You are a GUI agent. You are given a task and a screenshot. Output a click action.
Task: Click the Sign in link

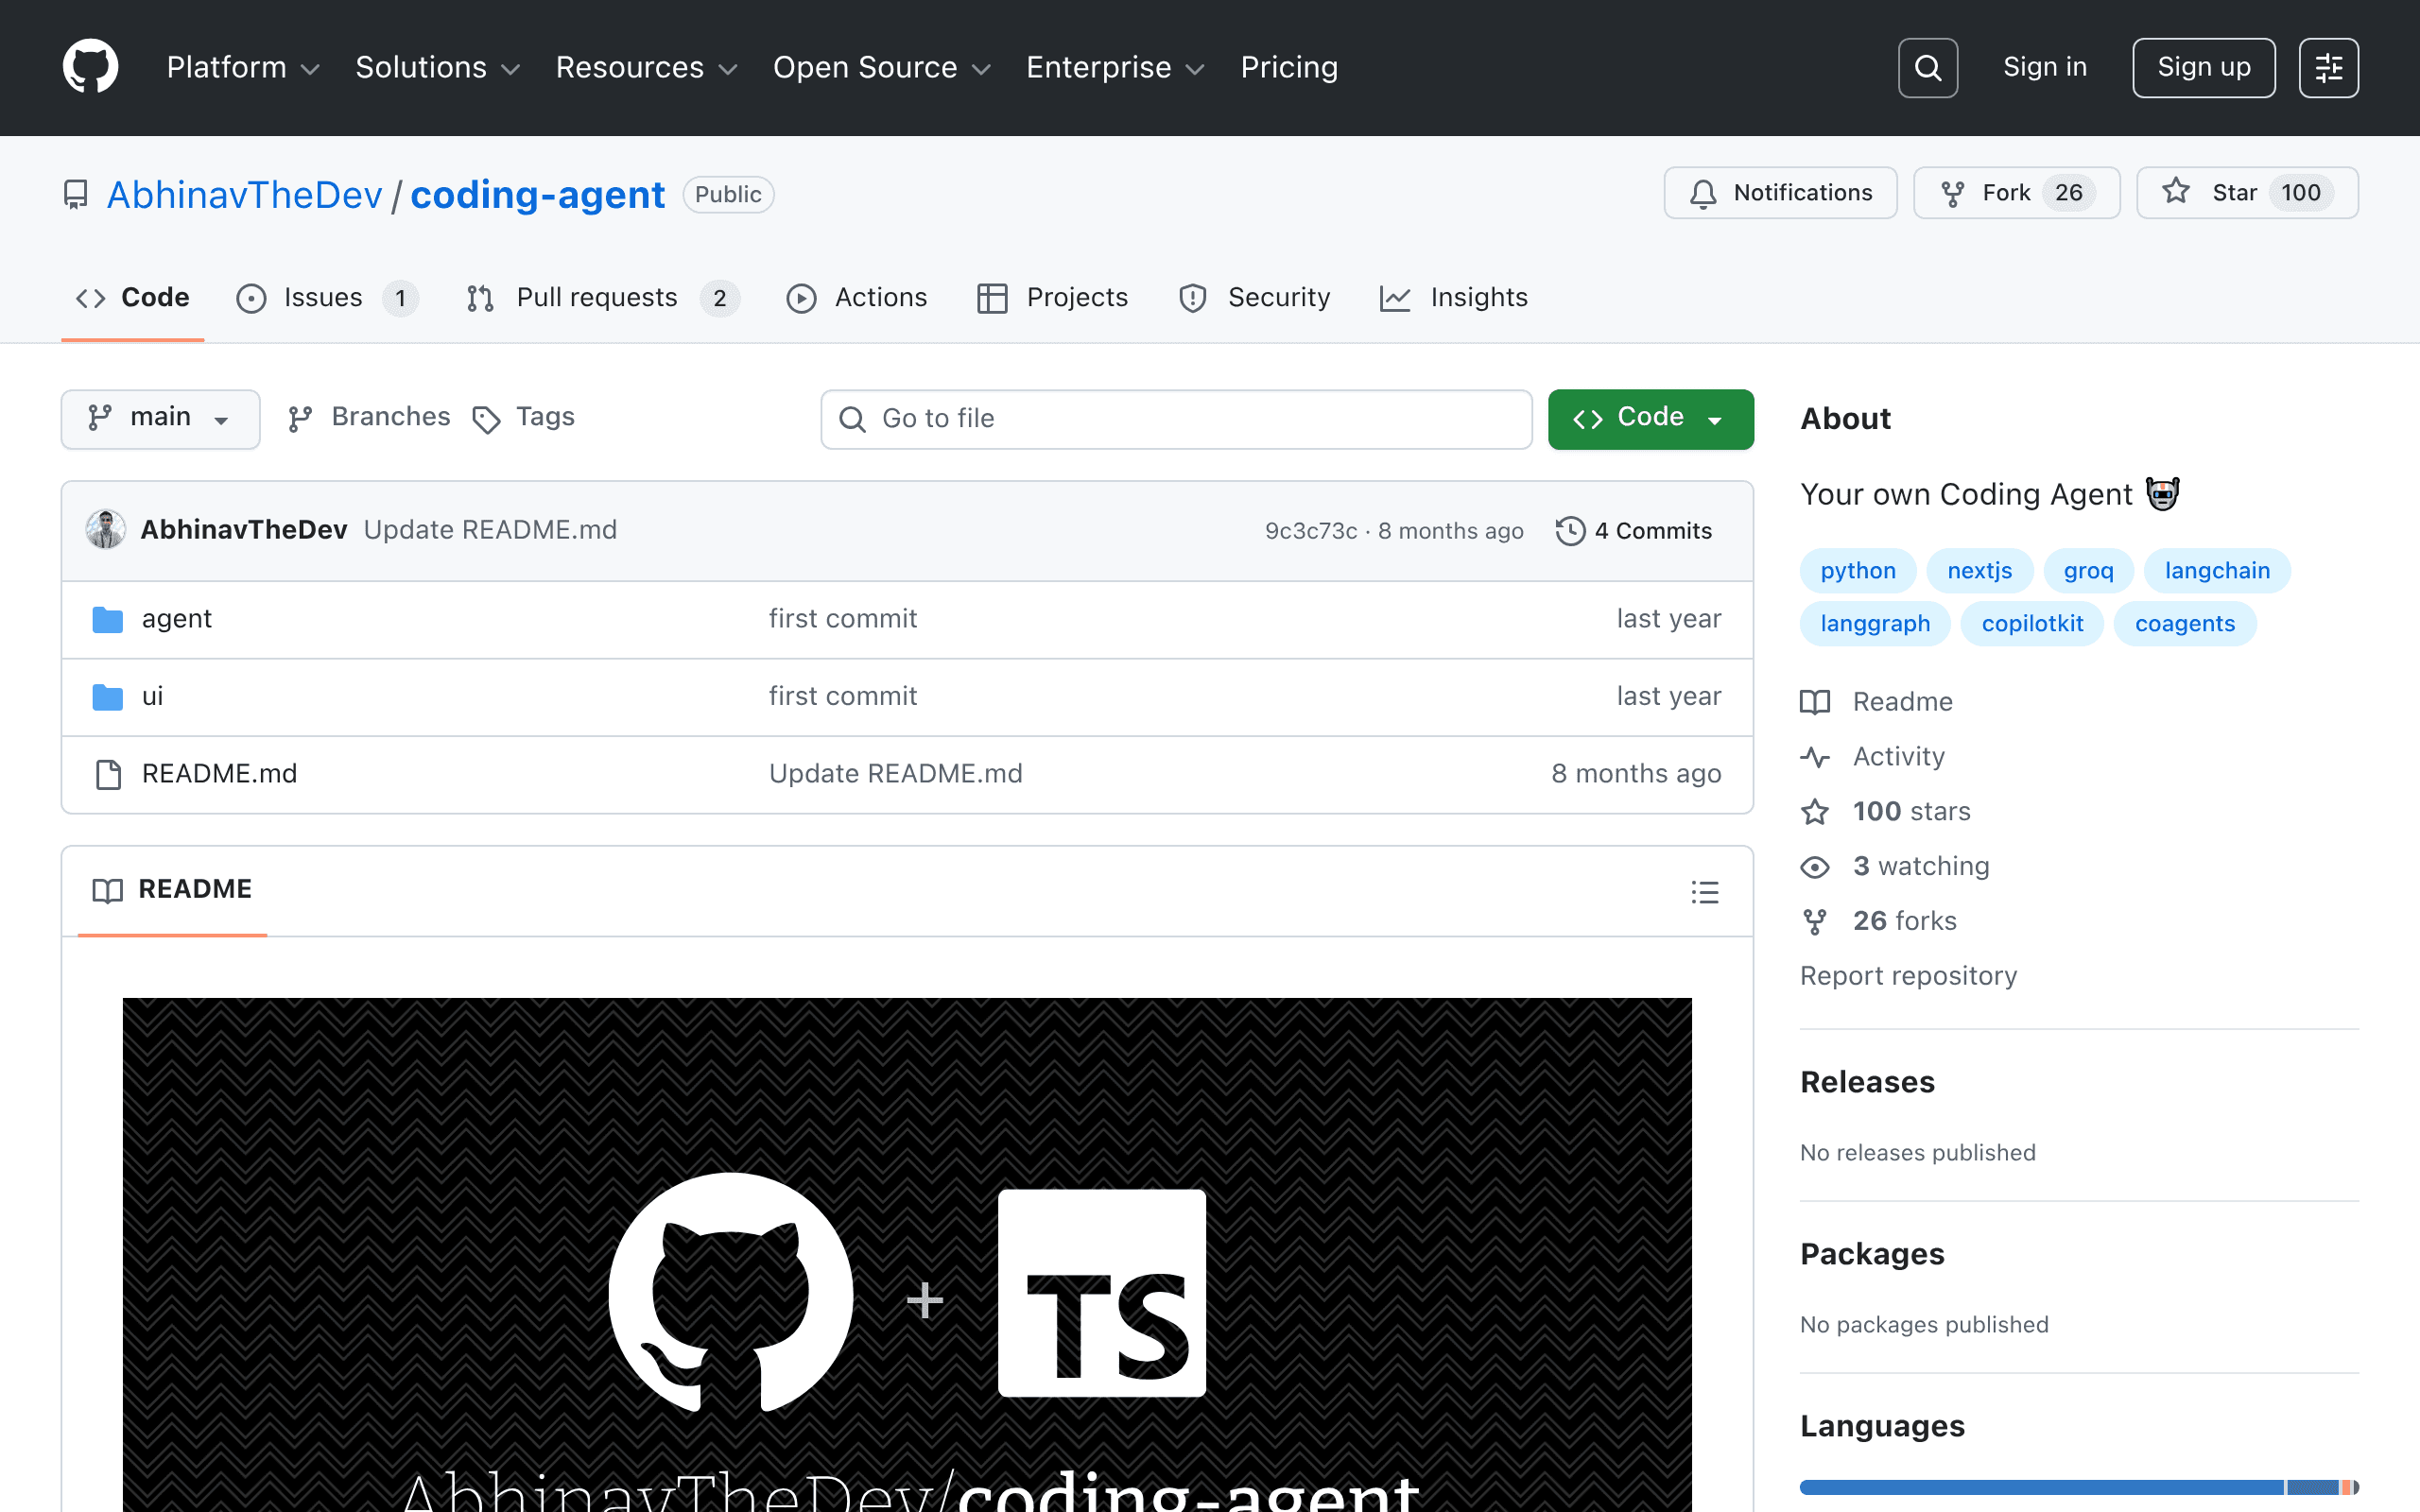(2045, 67)
